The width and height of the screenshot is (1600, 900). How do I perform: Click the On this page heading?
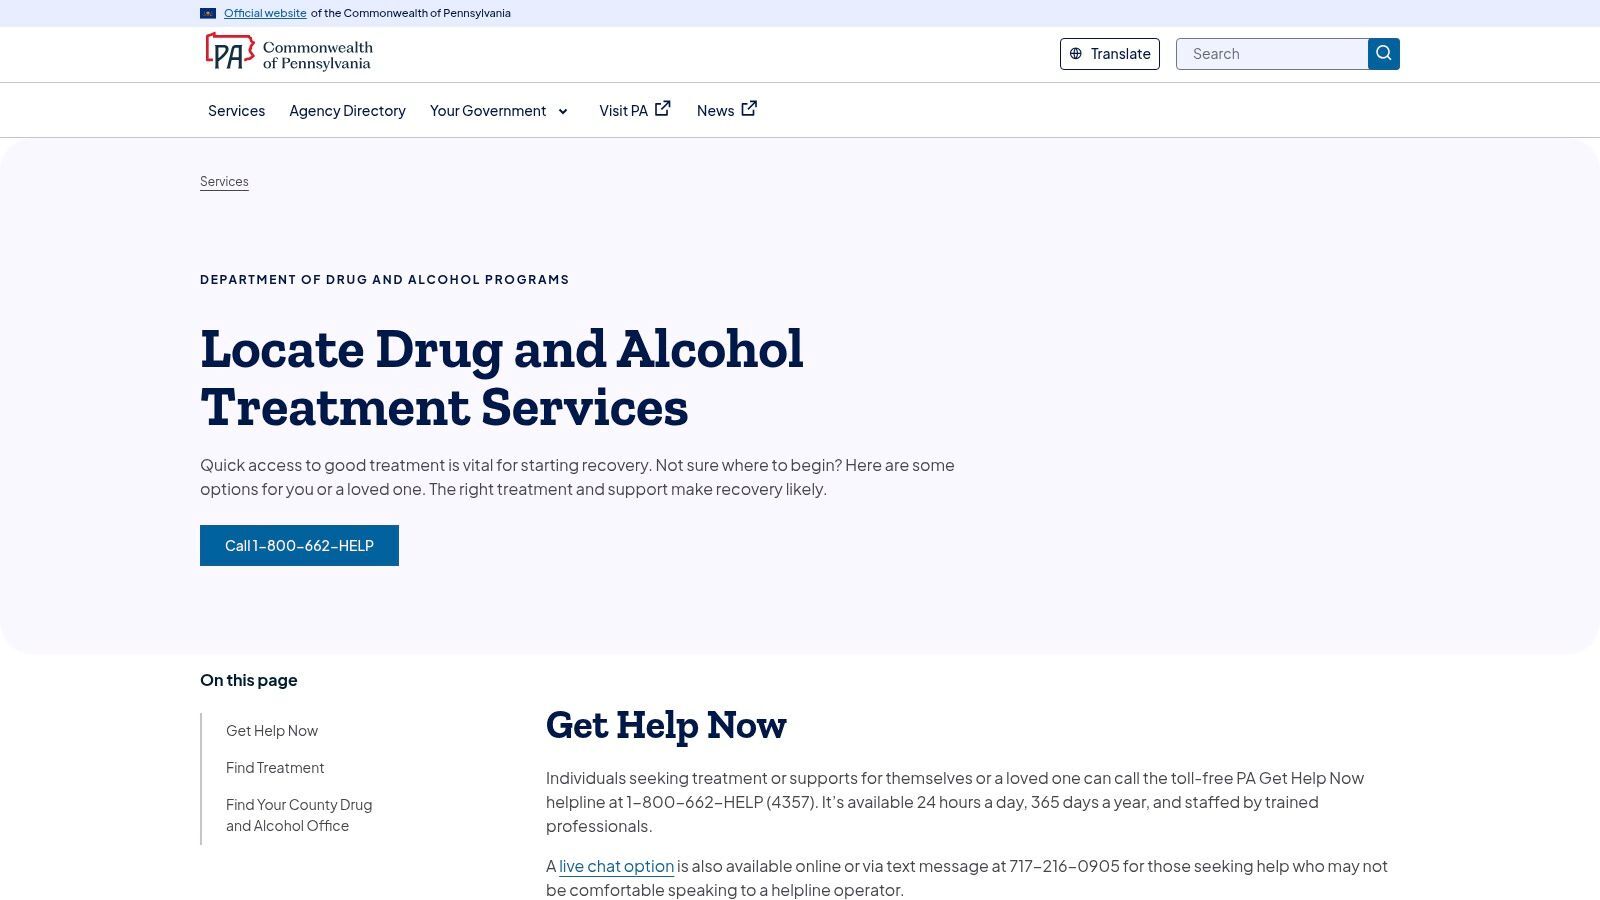tap(249, 680)
